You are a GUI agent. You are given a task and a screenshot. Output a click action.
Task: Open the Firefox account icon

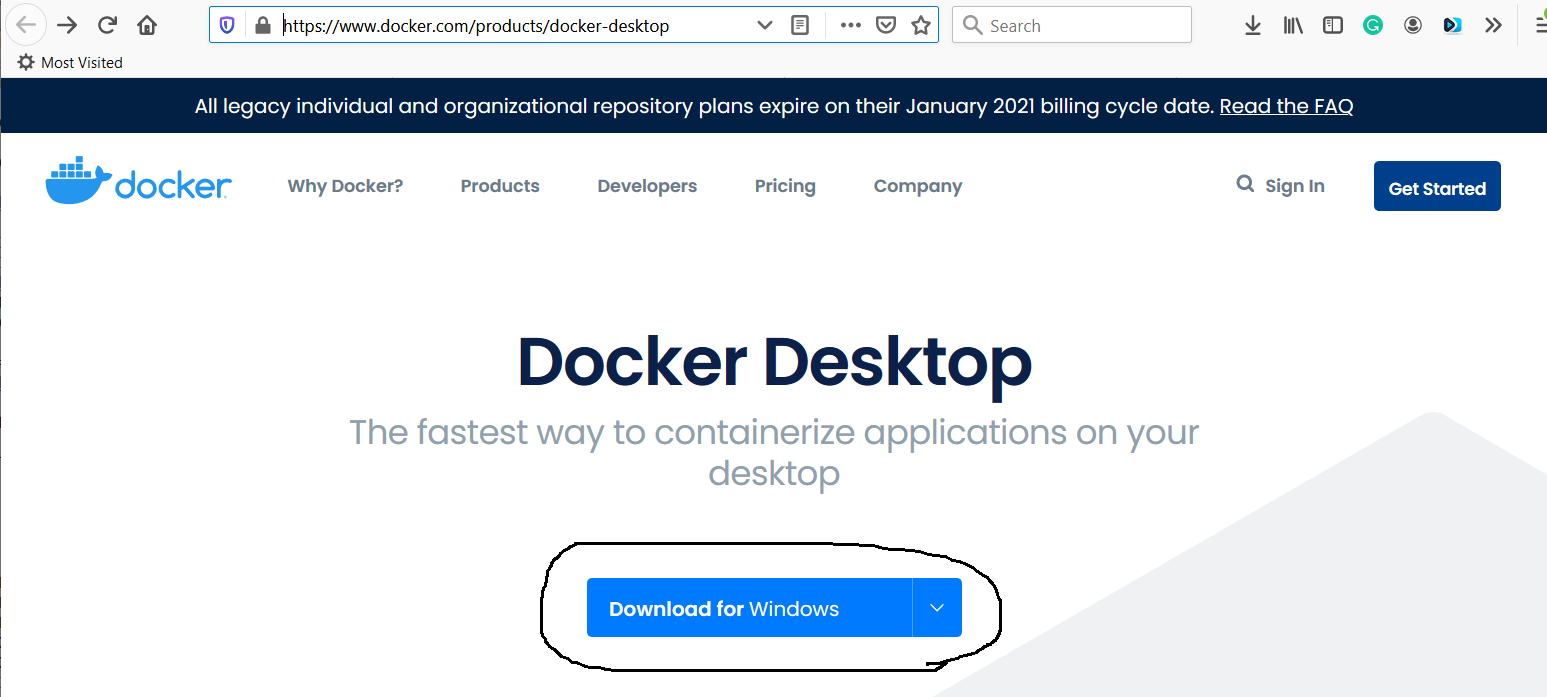pyautogui.click(x=1413, y=26)
